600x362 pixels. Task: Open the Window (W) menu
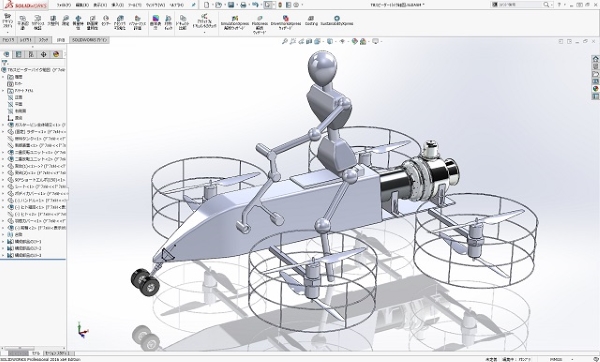click(156, 5)
